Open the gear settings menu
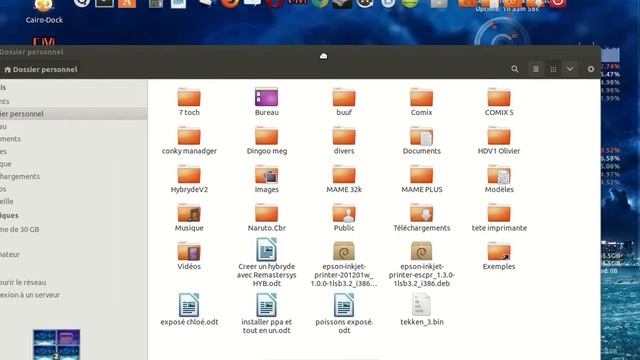Screen dimensions: 640x360 click(591, 69)
